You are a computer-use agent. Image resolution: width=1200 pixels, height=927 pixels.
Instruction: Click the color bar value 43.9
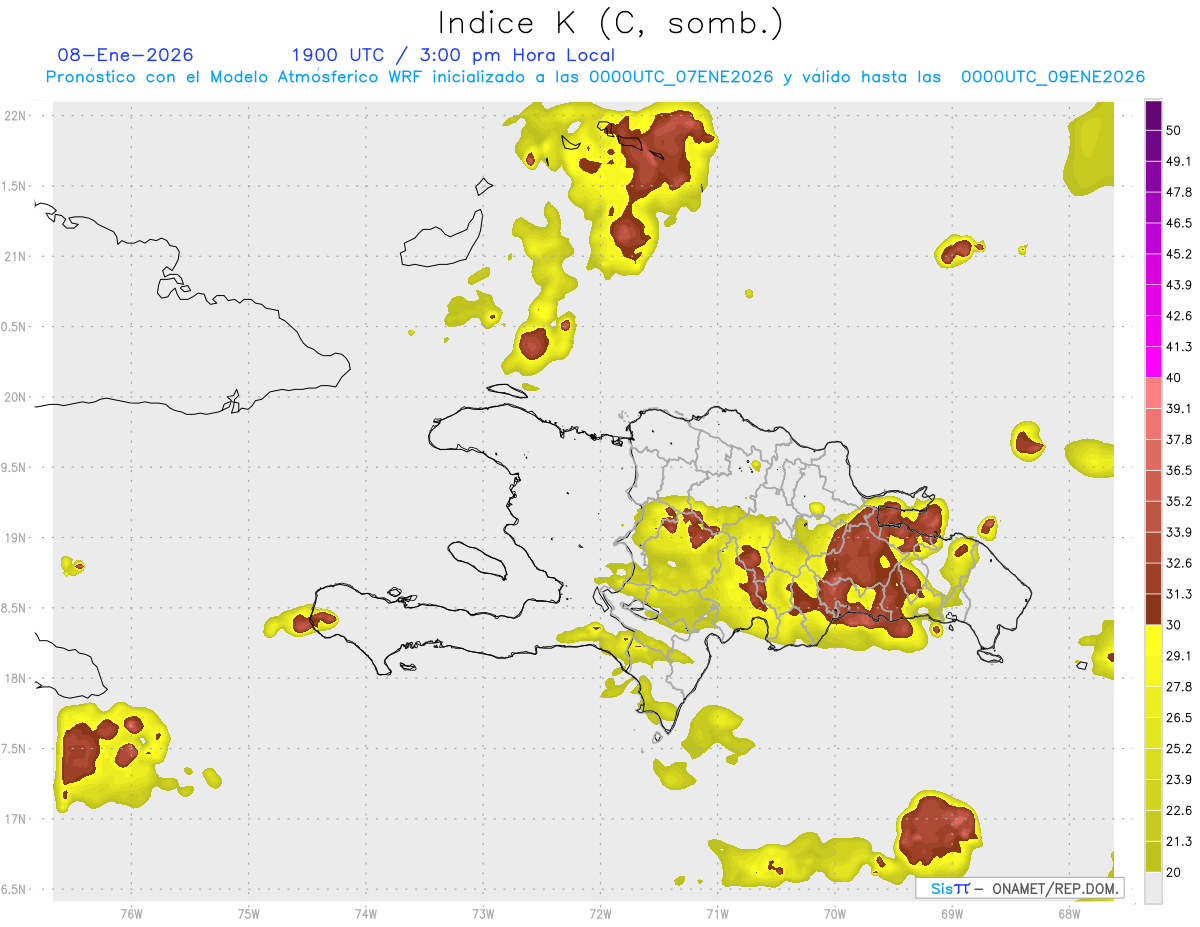[1179, 285]
